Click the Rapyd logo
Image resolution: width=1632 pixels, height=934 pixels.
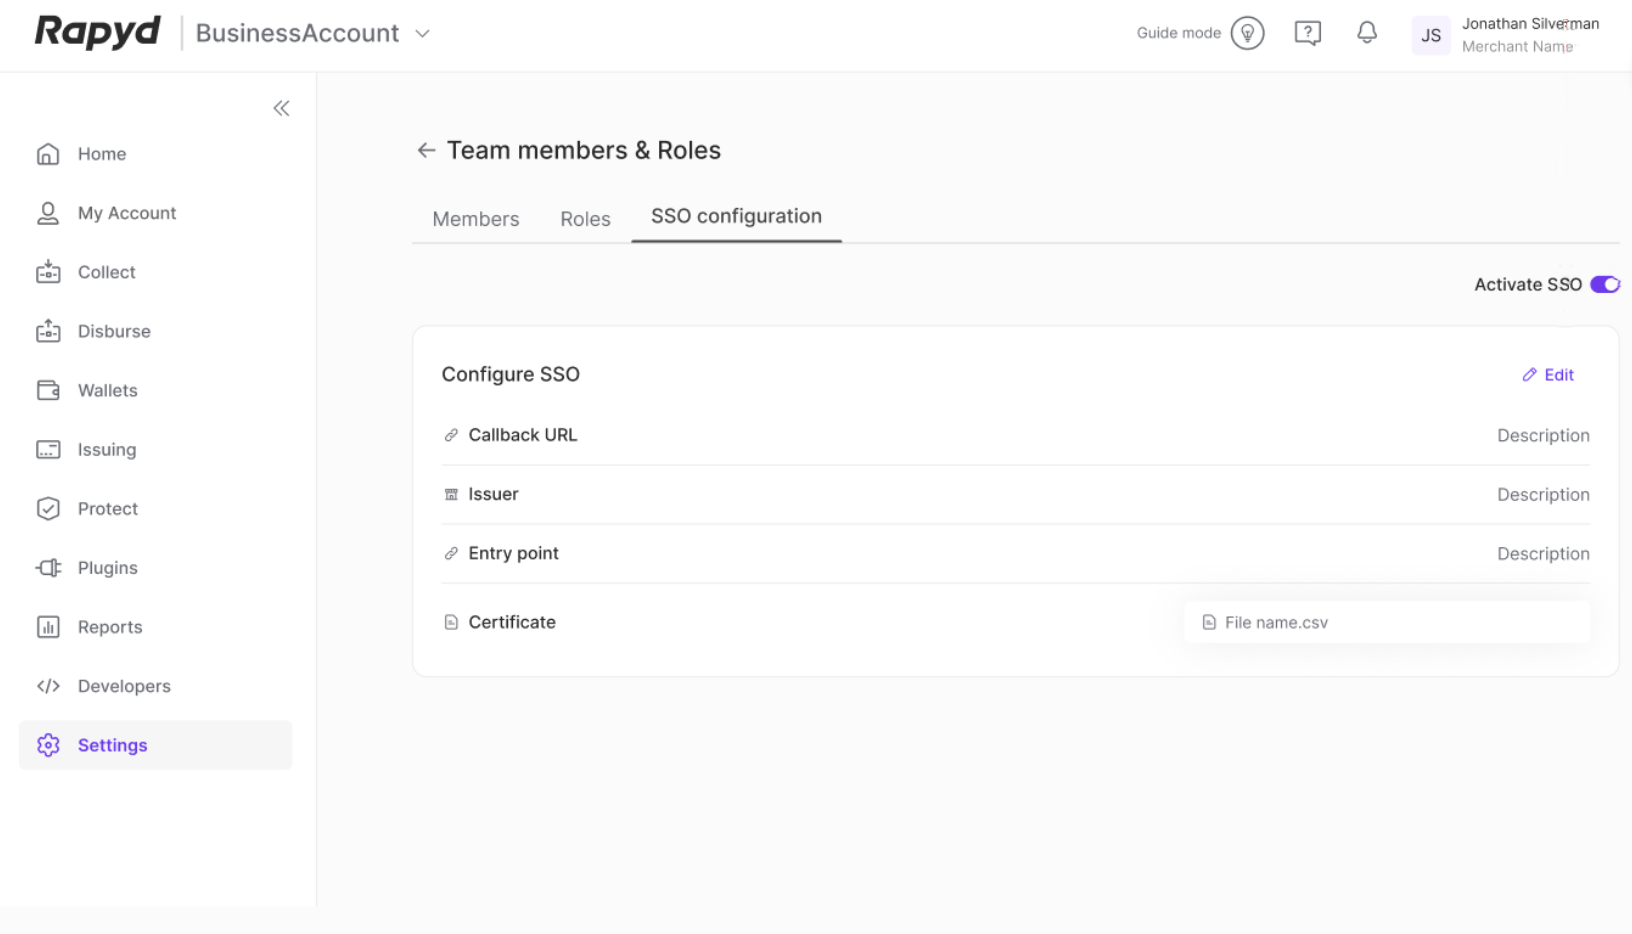click(98, 32)
